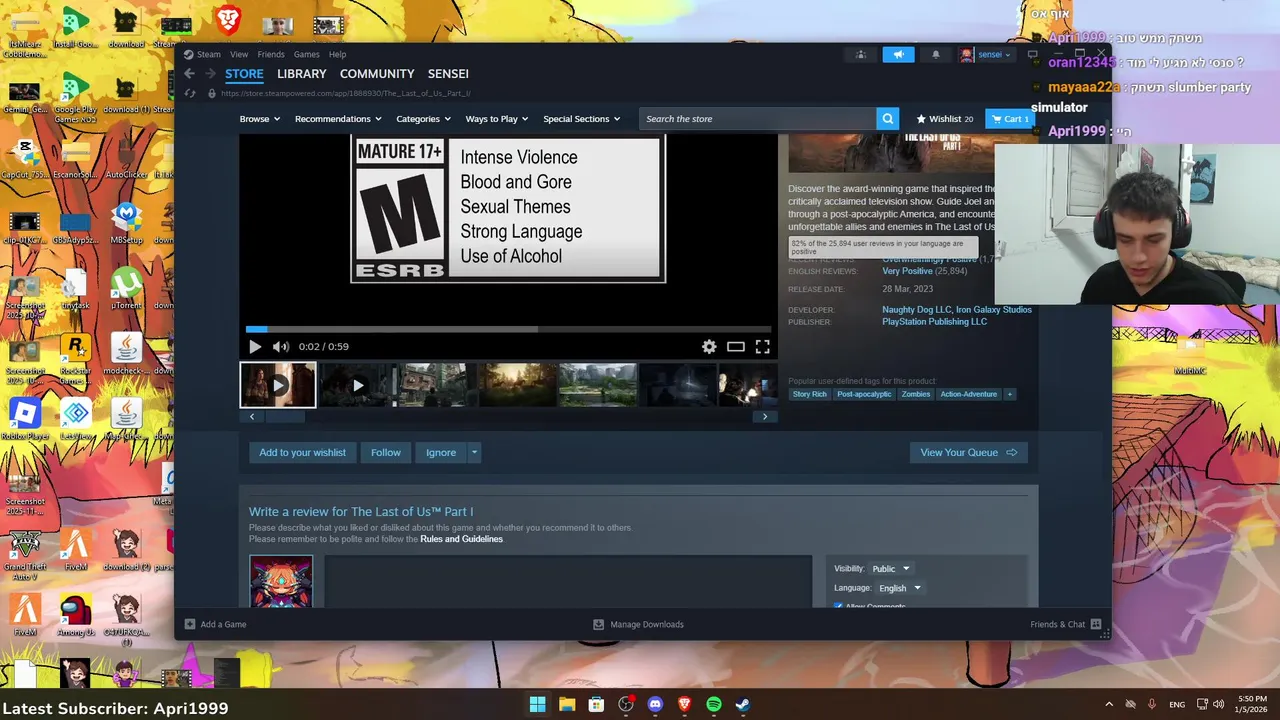Enter fullscreen on trailer video
This screenshot has width=1280, height=720.
[762, 347]
